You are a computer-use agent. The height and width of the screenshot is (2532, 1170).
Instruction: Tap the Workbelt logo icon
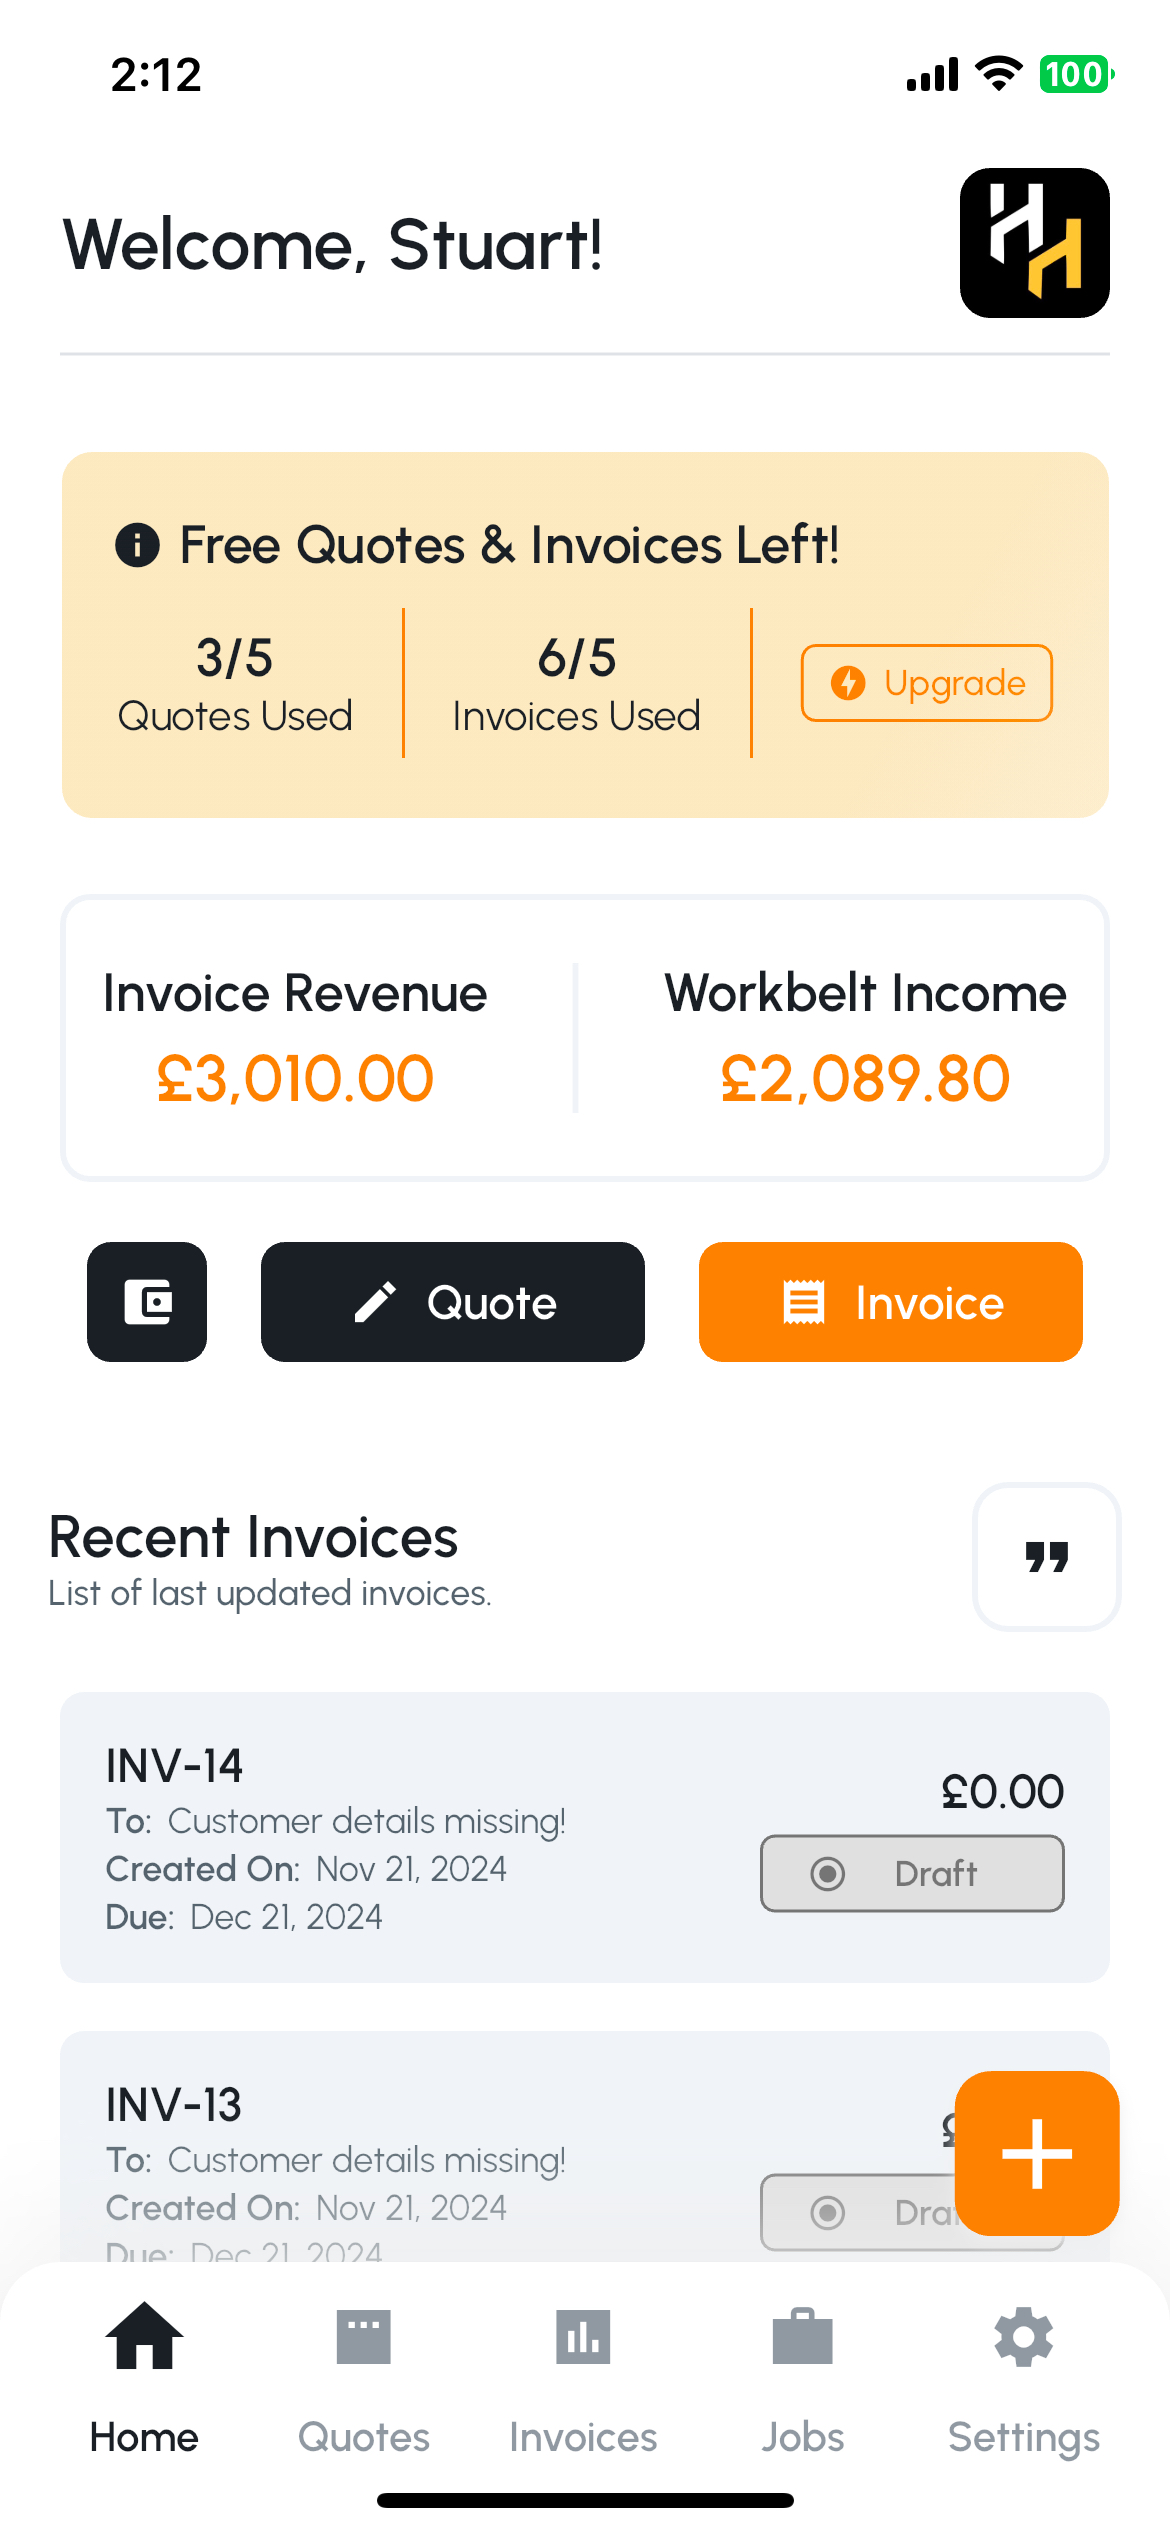tap(1034, 243)
